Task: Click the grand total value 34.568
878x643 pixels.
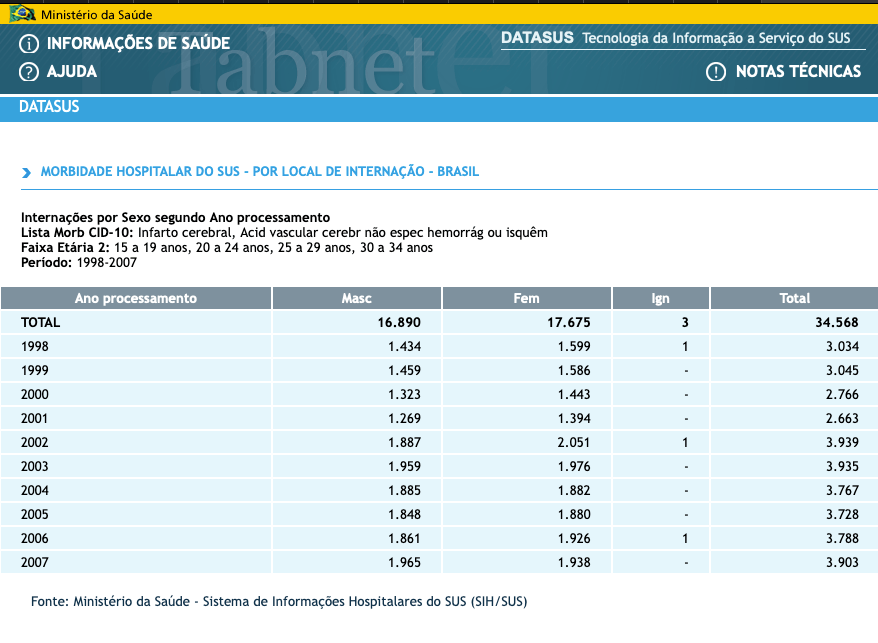Action: [837, 323]
